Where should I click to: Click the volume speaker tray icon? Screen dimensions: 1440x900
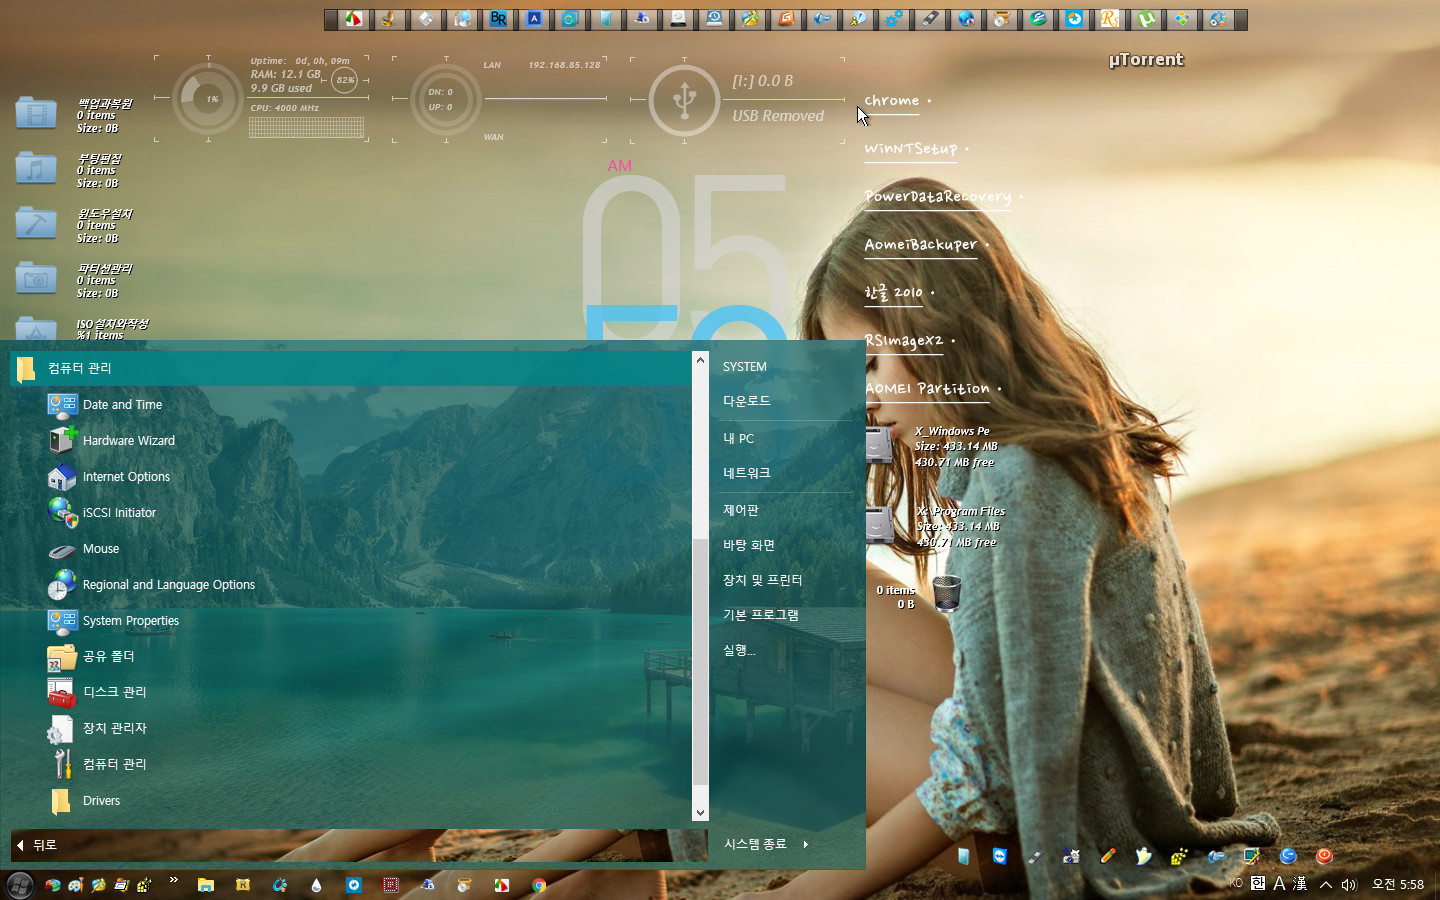(x=1349, y=885)
